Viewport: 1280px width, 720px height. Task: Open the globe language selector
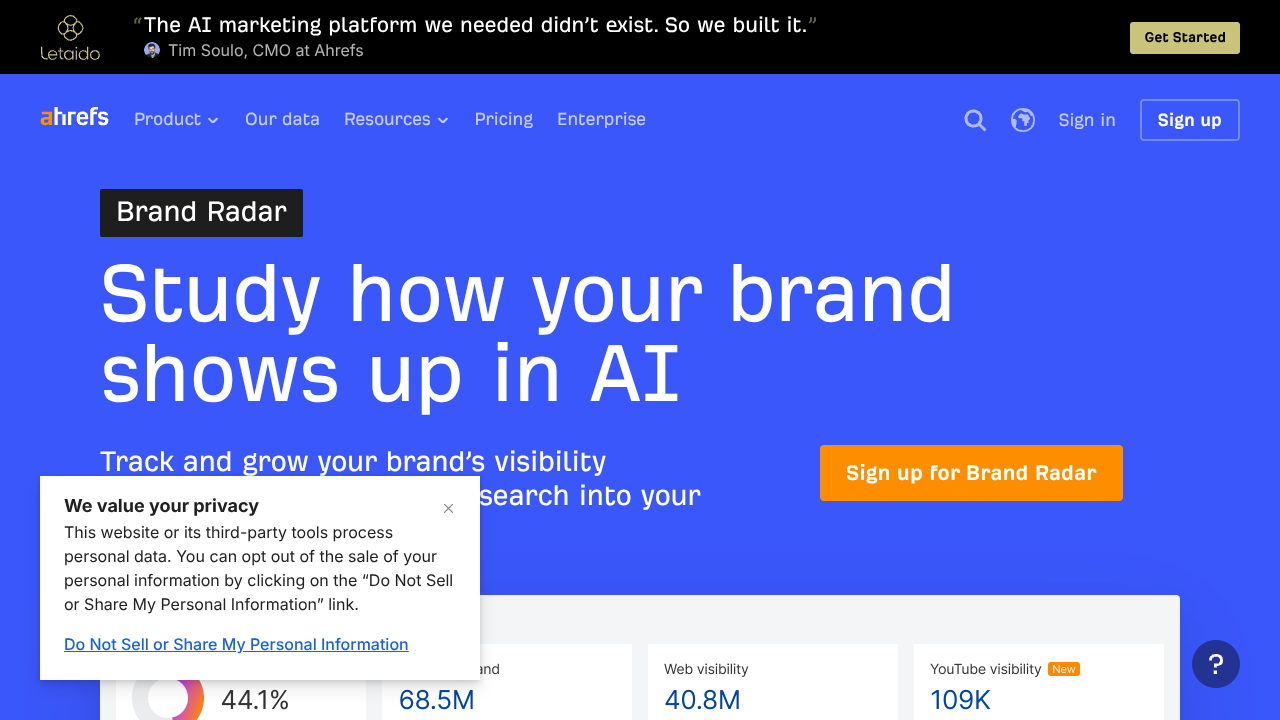tap(1023, 120)
